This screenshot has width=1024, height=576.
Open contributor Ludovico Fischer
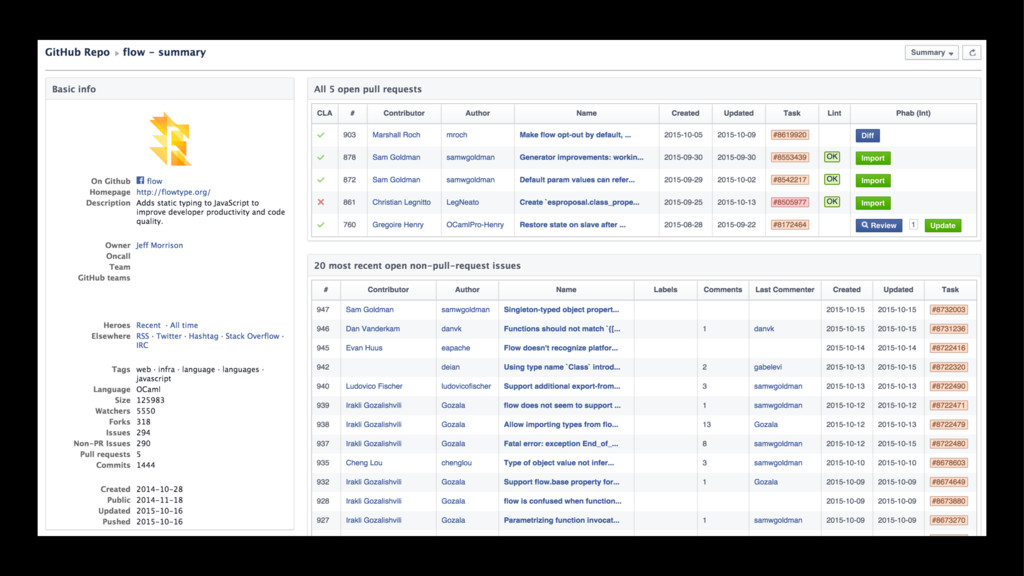[x=374, y=386]
